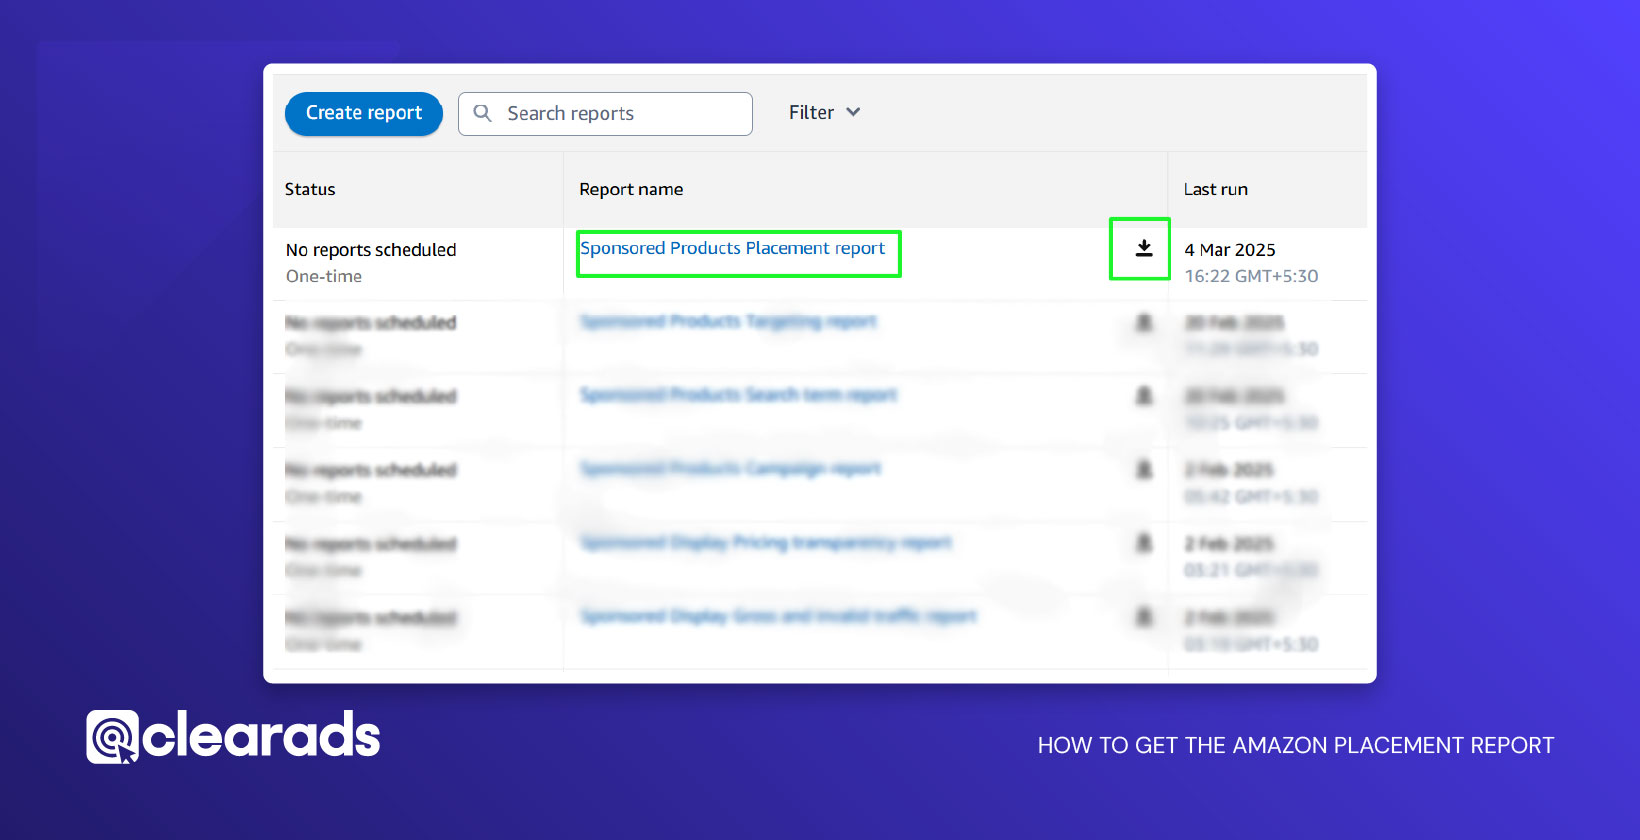
Task: Click the magnifier icon in search box
Action: (x=482, y=113)
